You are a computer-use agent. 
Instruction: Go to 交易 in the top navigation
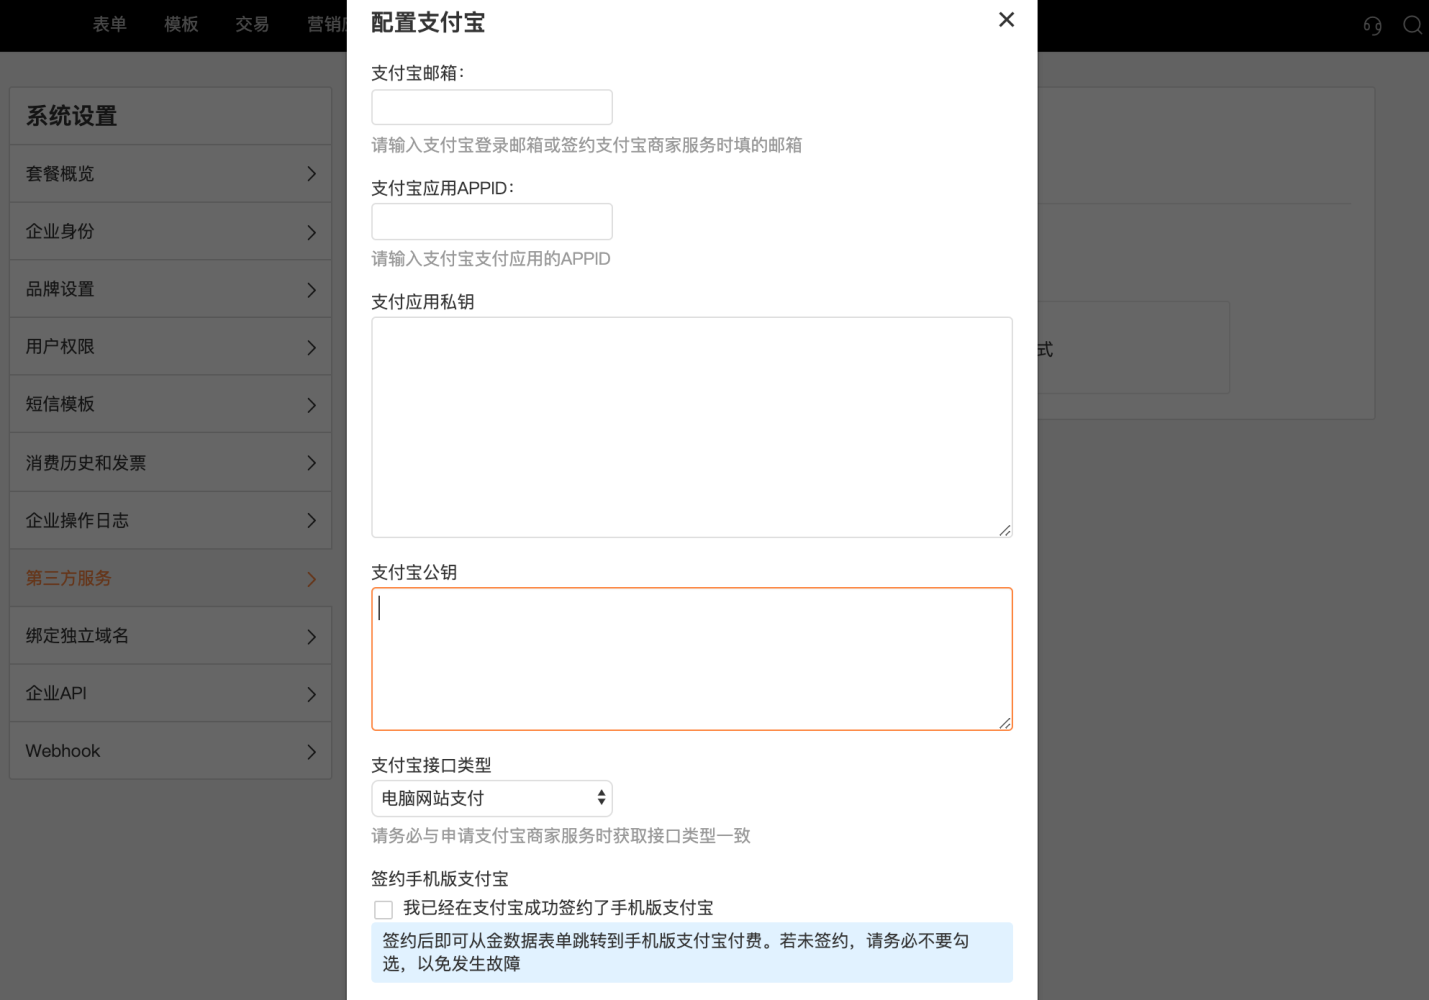(252, 24)
